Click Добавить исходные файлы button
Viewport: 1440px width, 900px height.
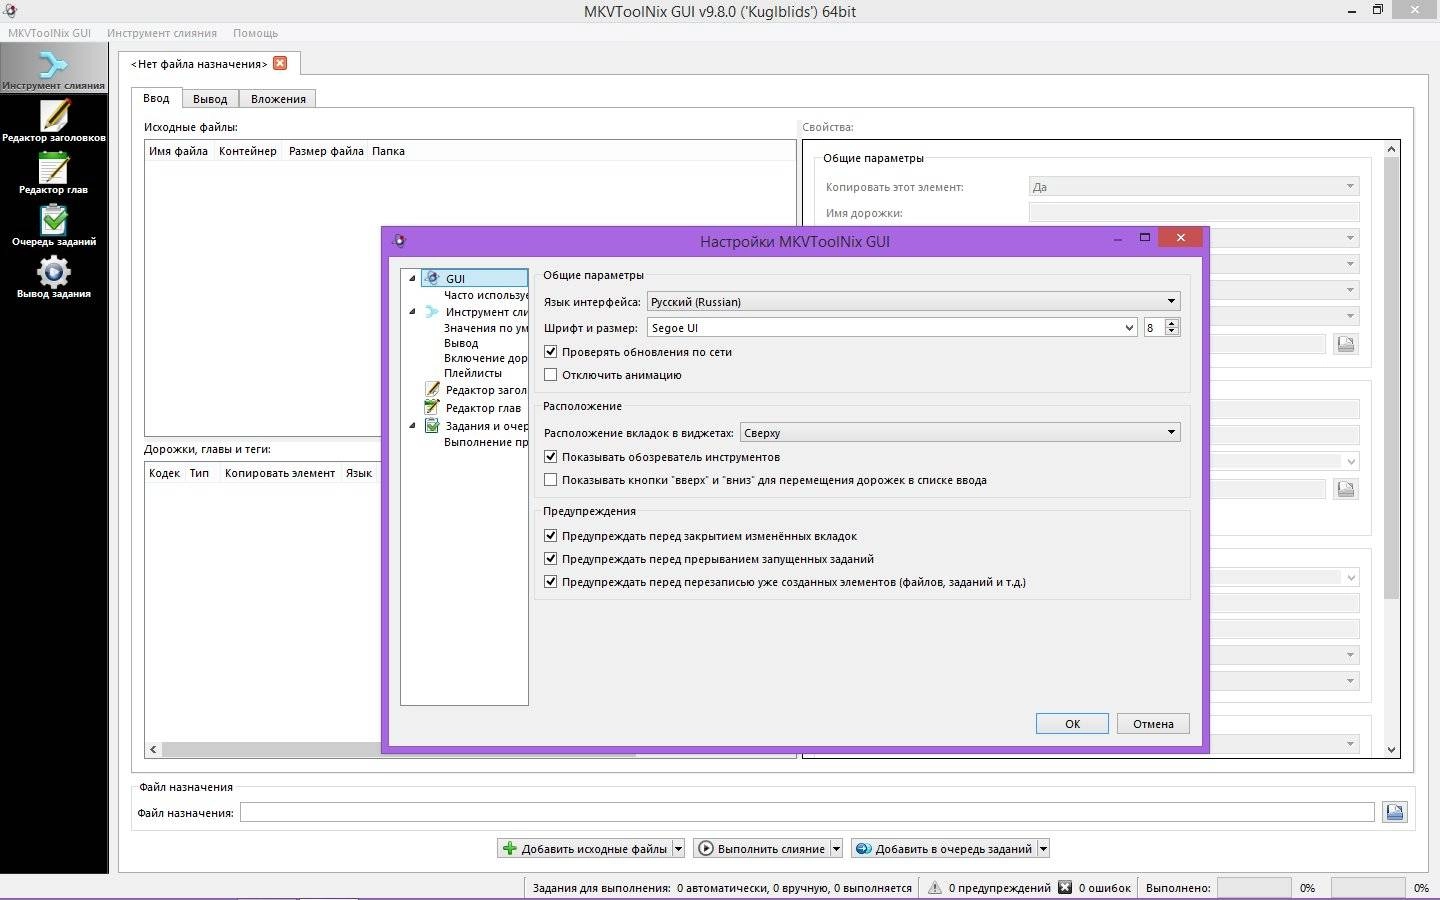pyautogui.click(x=584, y=848)
